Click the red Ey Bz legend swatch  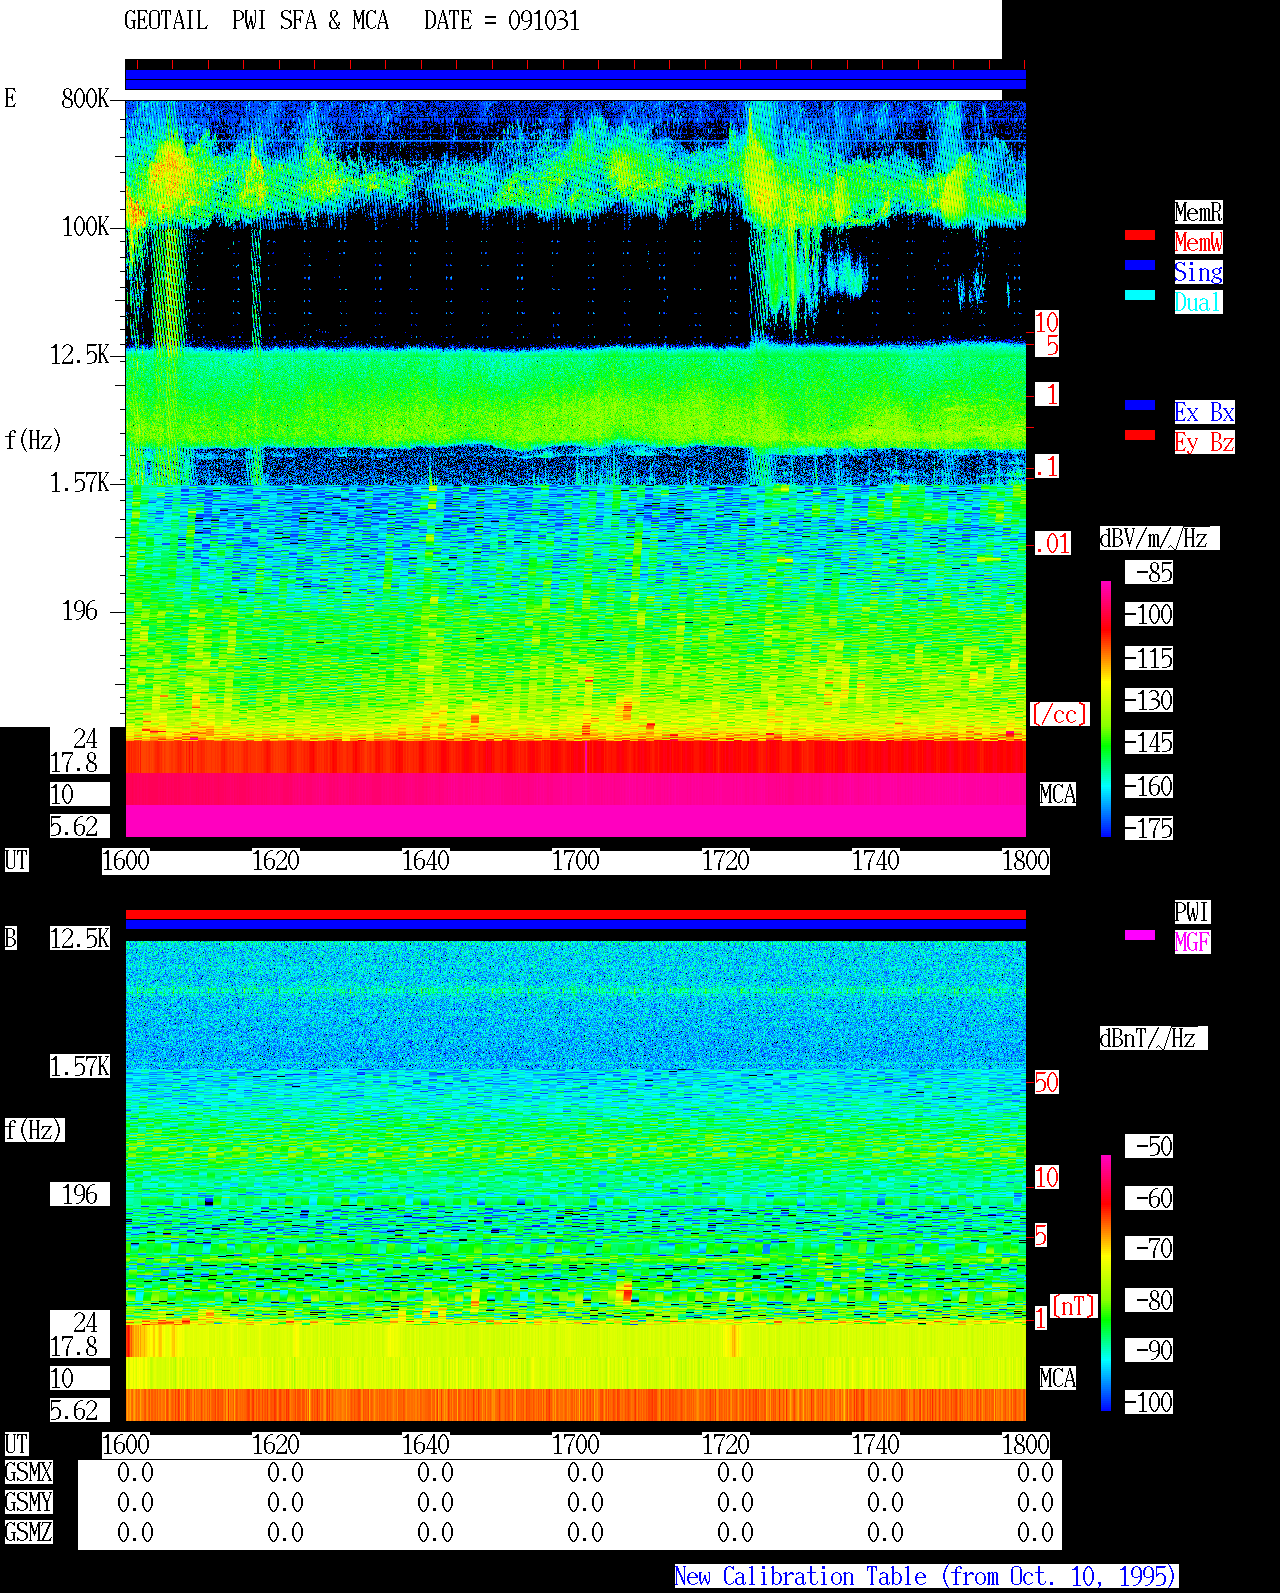point(1140,435)
